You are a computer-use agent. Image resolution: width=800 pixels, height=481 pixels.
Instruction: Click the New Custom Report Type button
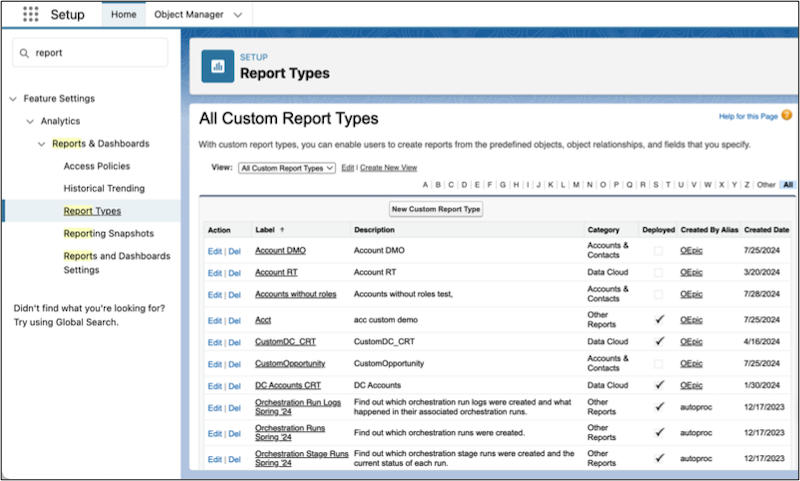click(x=436, y=209)
